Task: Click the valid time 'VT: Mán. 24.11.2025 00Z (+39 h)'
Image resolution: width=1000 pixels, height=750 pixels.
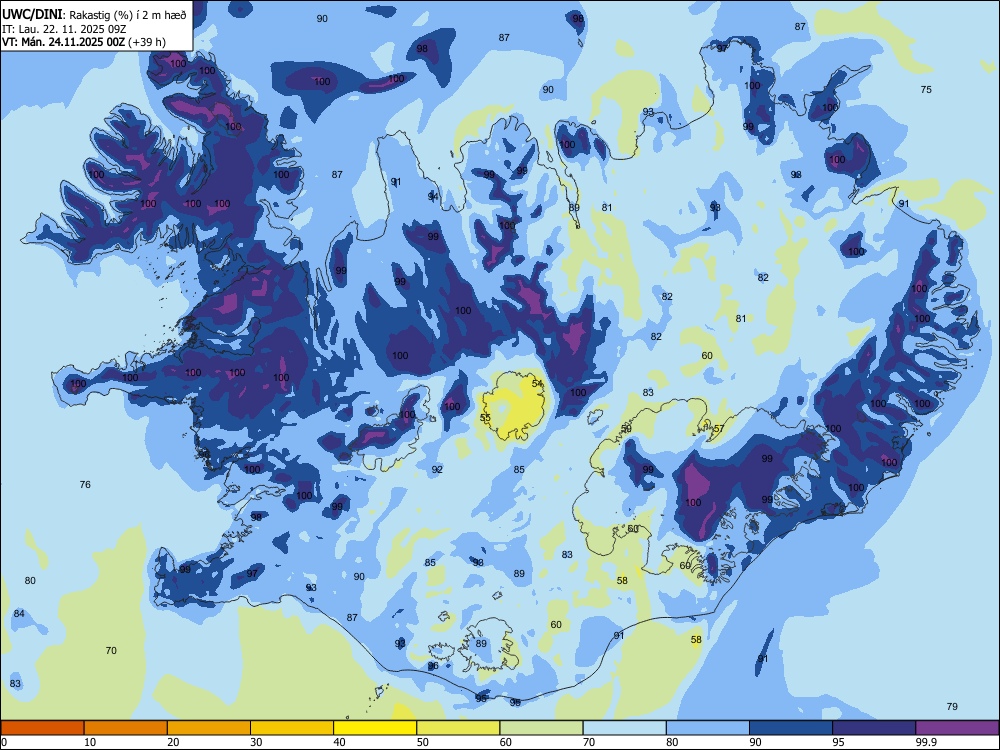Action: click(84, 42)
